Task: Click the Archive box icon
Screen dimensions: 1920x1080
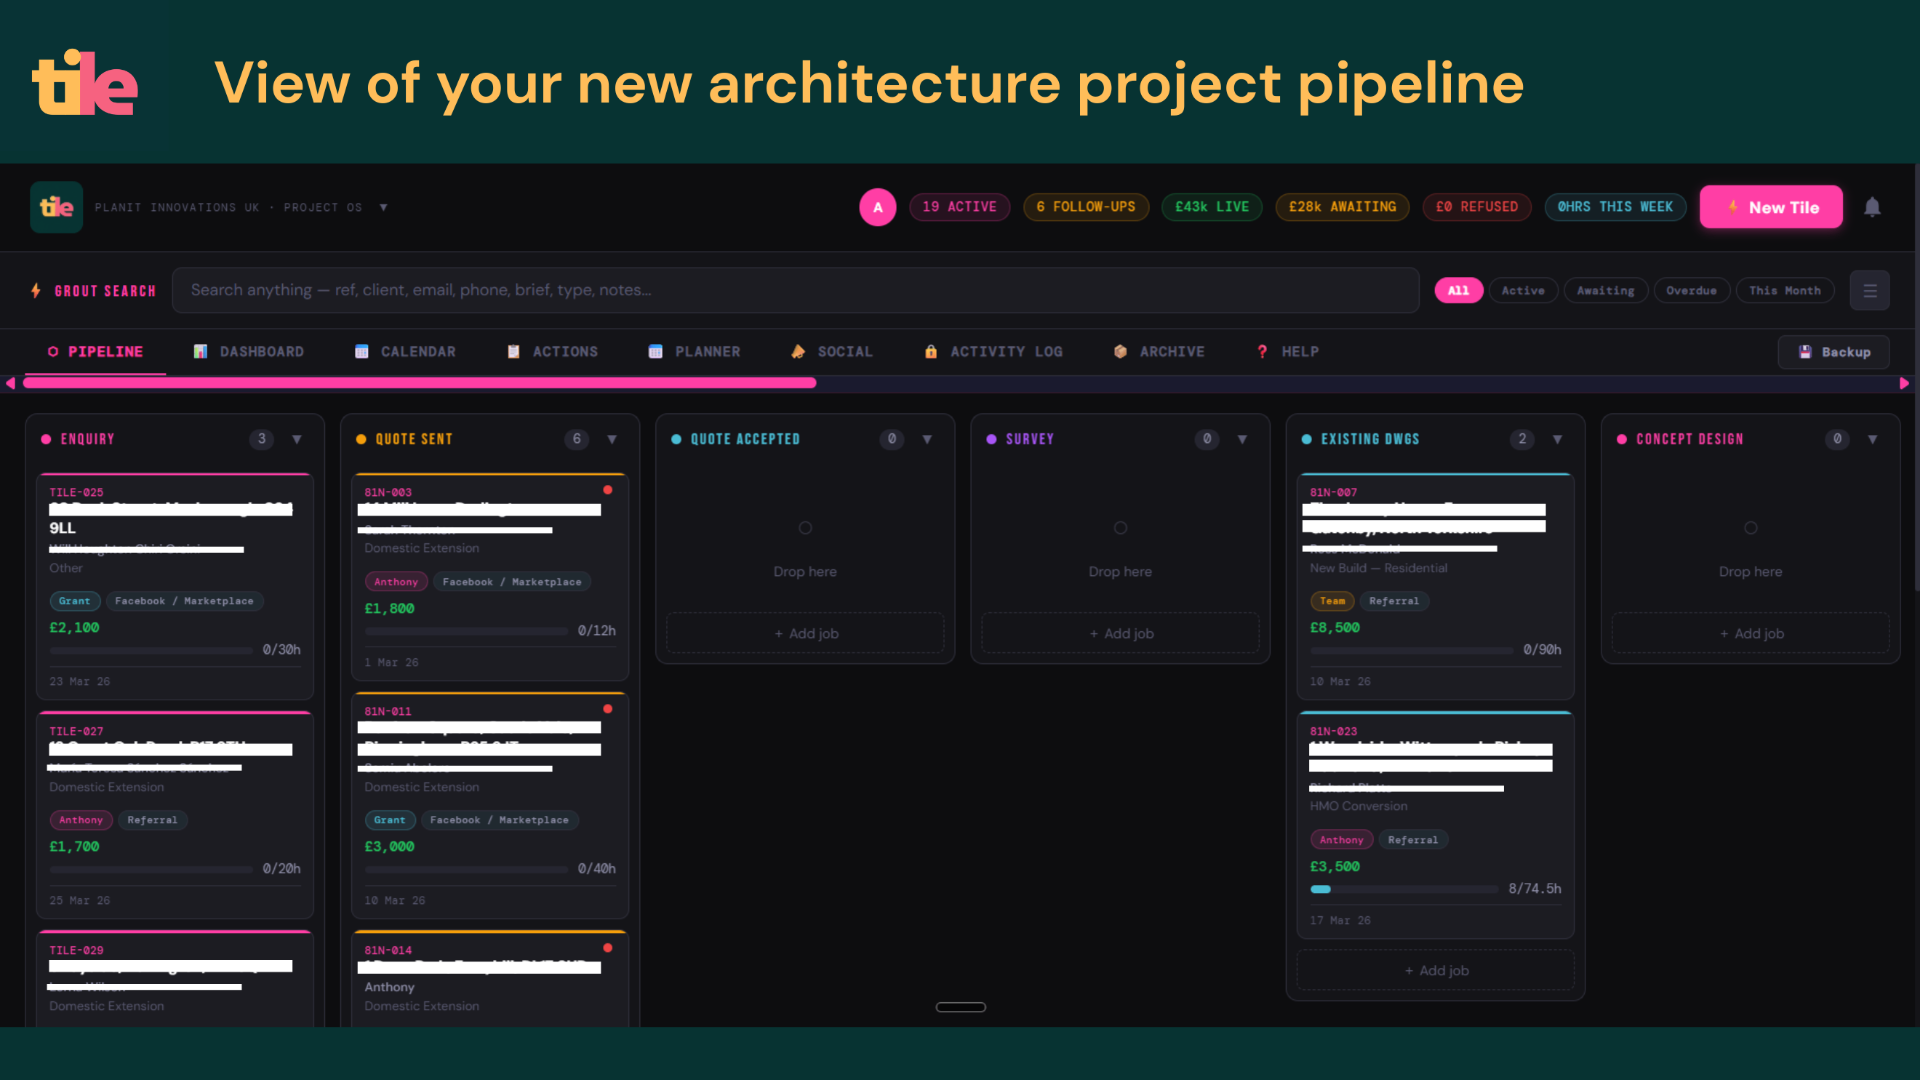Action: 1120,352
